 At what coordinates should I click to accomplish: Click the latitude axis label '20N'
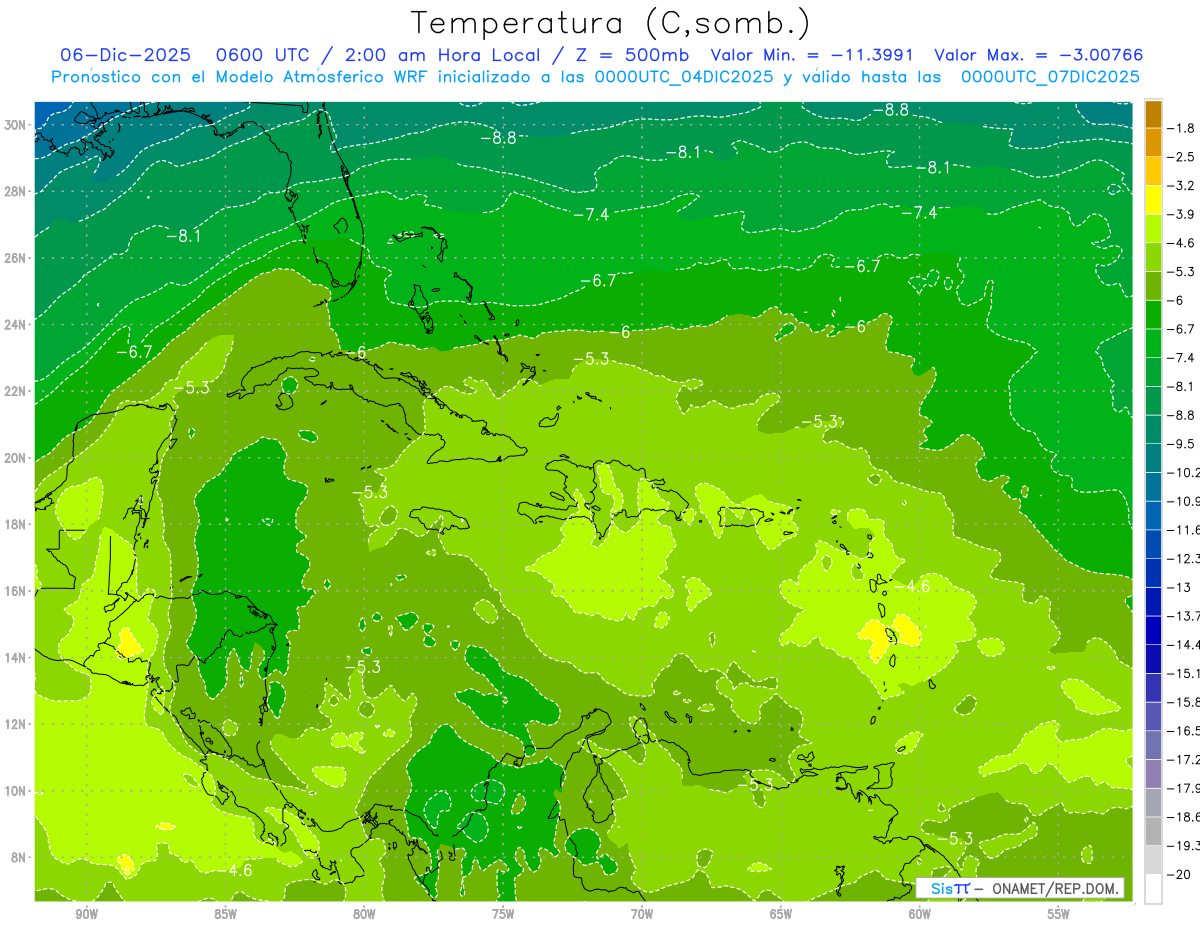pos(16,458)
